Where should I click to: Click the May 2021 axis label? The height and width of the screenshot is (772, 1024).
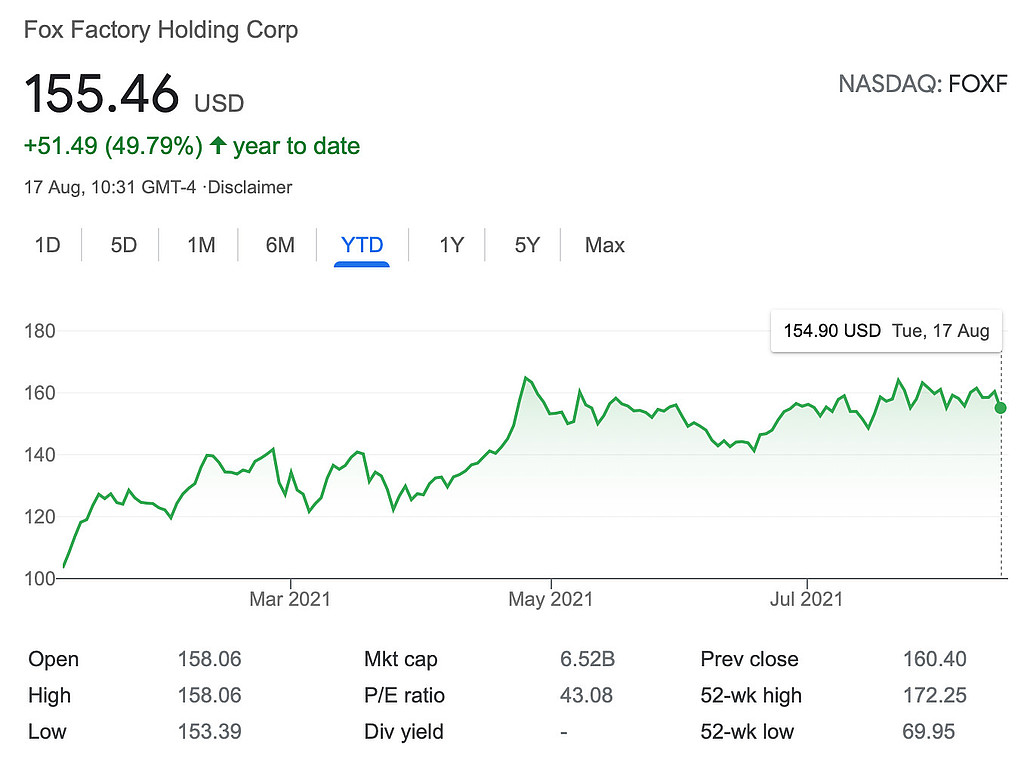click(551, 600)
